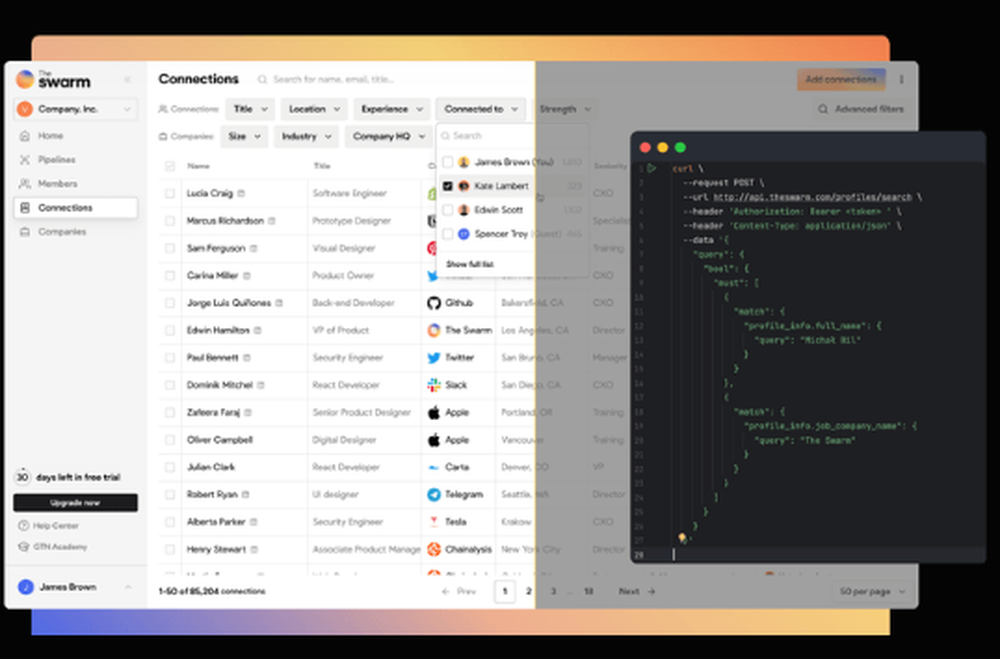Check the James Brown (You) checkbox
1000x659 pixels.
click(448, 162)
